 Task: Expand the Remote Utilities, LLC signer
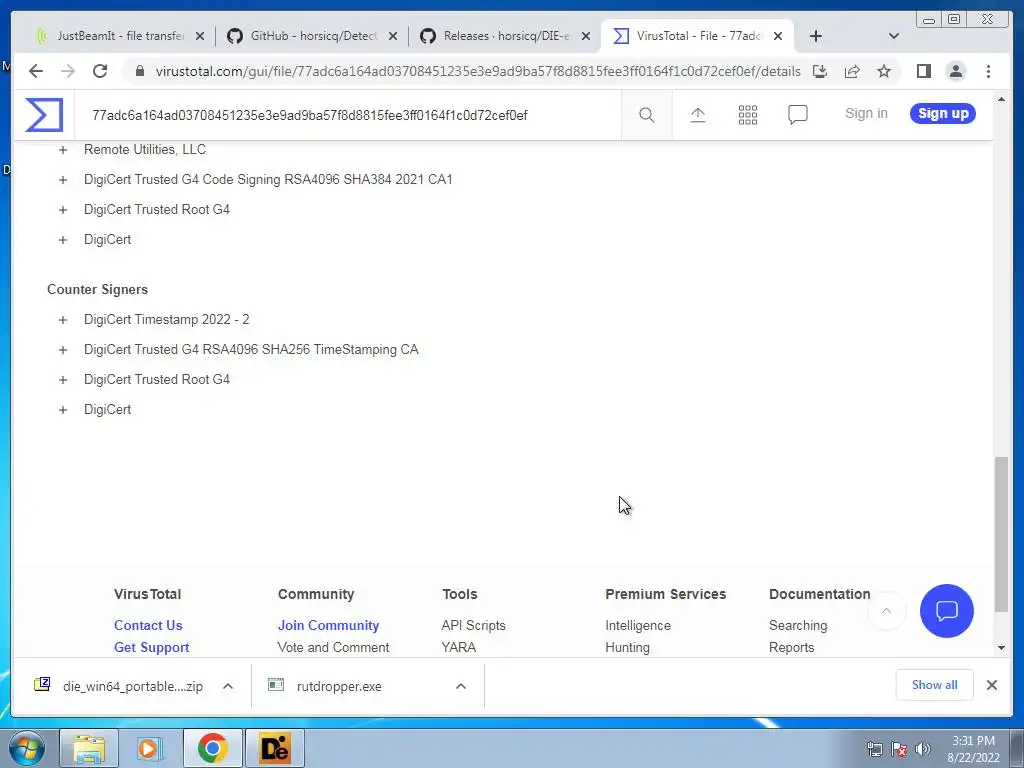(63, 150)
